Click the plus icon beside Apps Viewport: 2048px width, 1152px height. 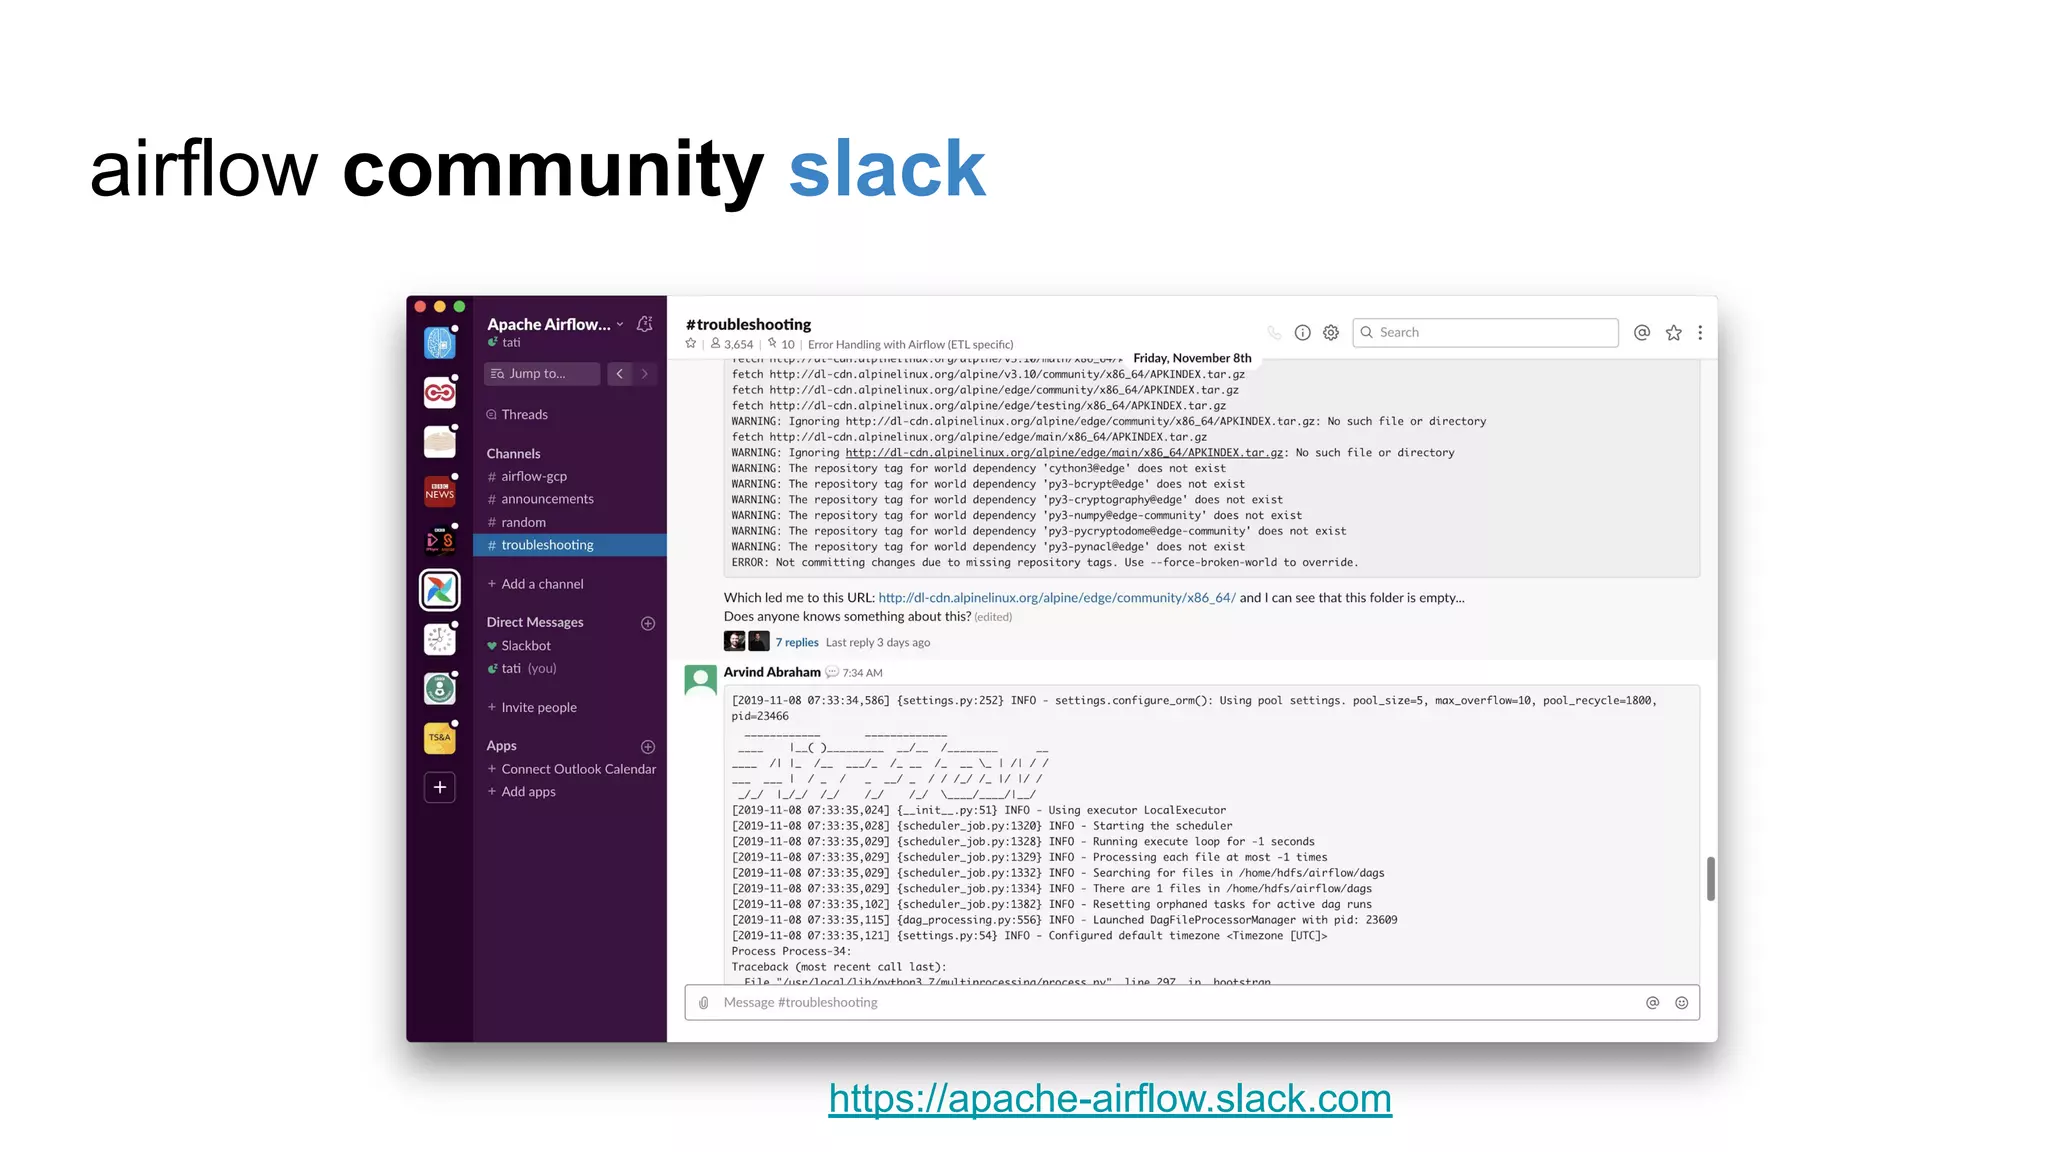coord(648,747)
